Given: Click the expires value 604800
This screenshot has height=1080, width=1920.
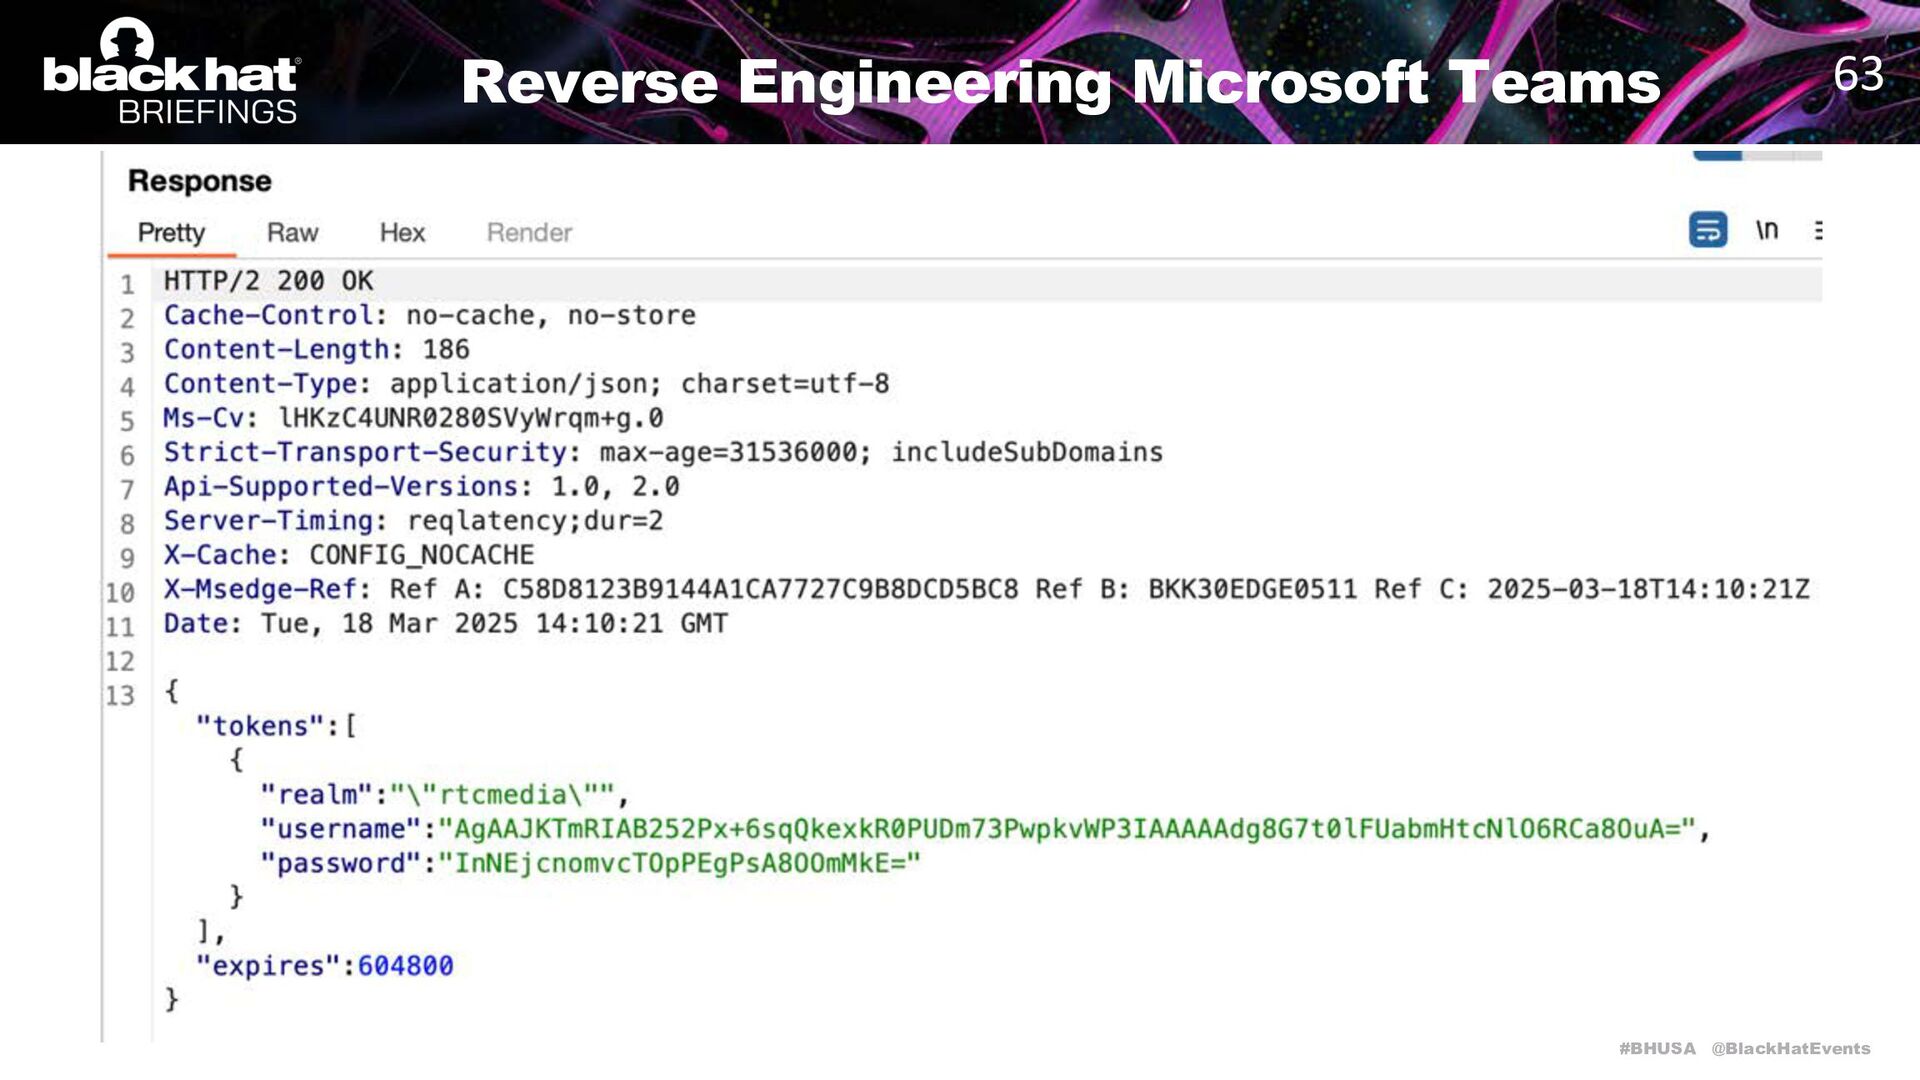Looking at the screenshot, I should click(405, 966).
